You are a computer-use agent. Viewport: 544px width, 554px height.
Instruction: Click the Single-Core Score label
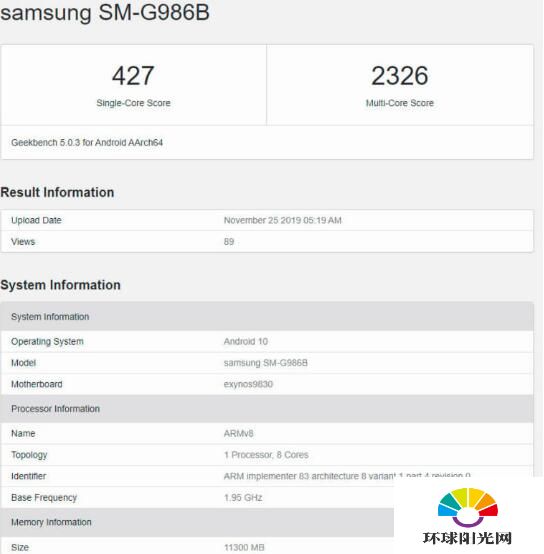click(134, 103)
